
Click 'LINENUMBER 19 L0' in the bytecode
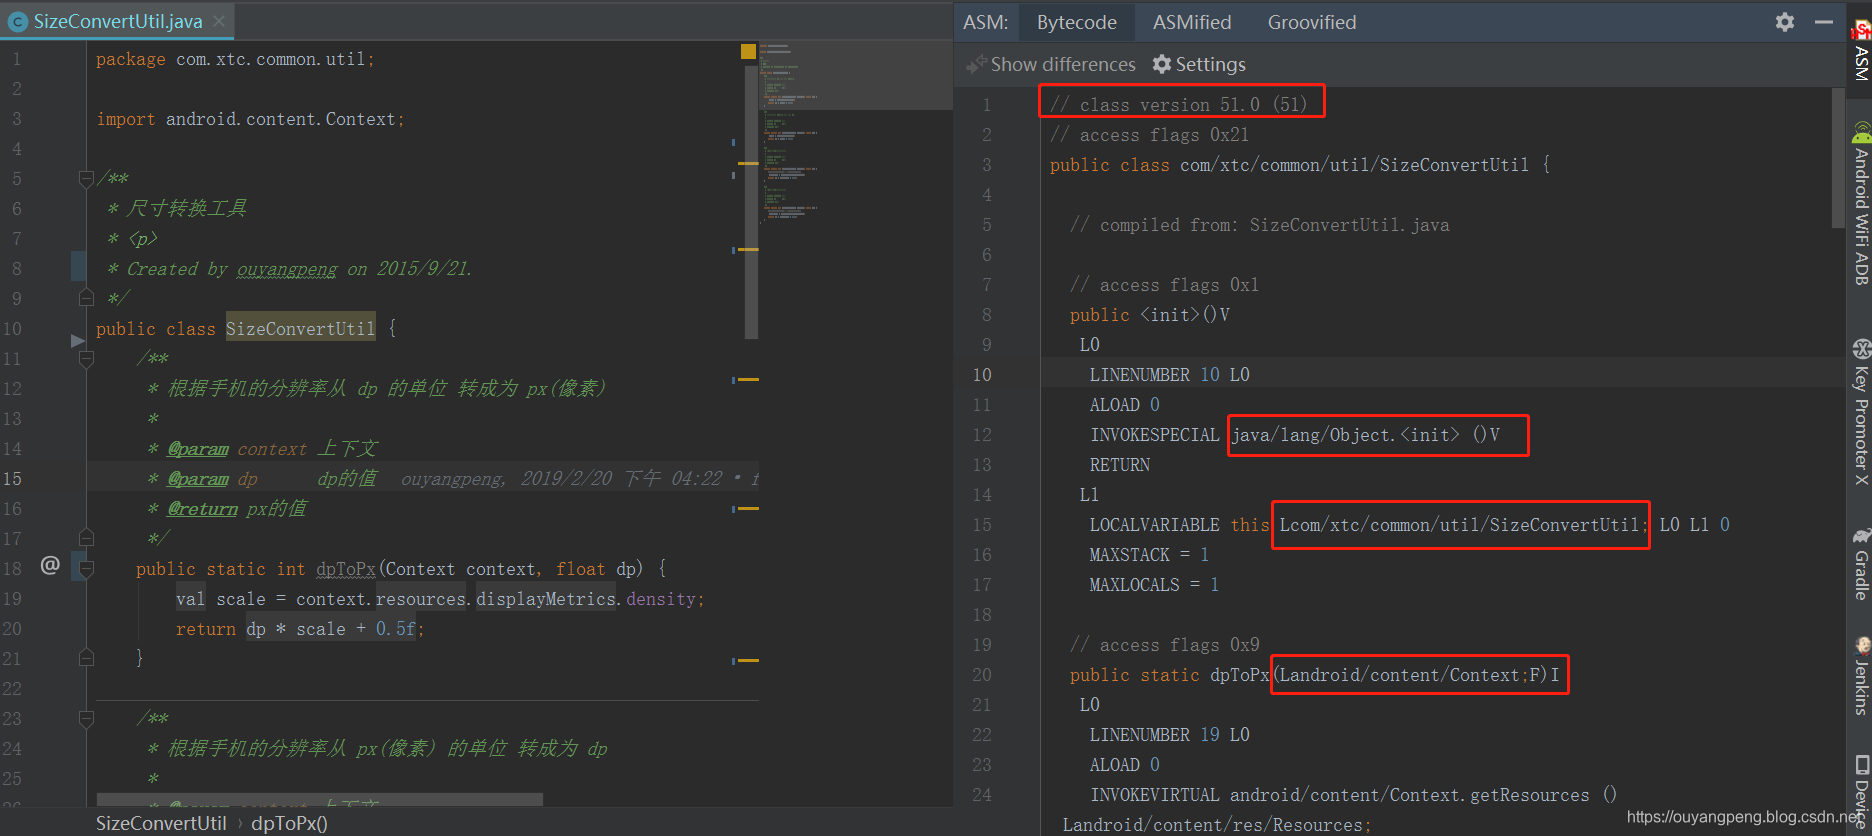coord(1169,734)
